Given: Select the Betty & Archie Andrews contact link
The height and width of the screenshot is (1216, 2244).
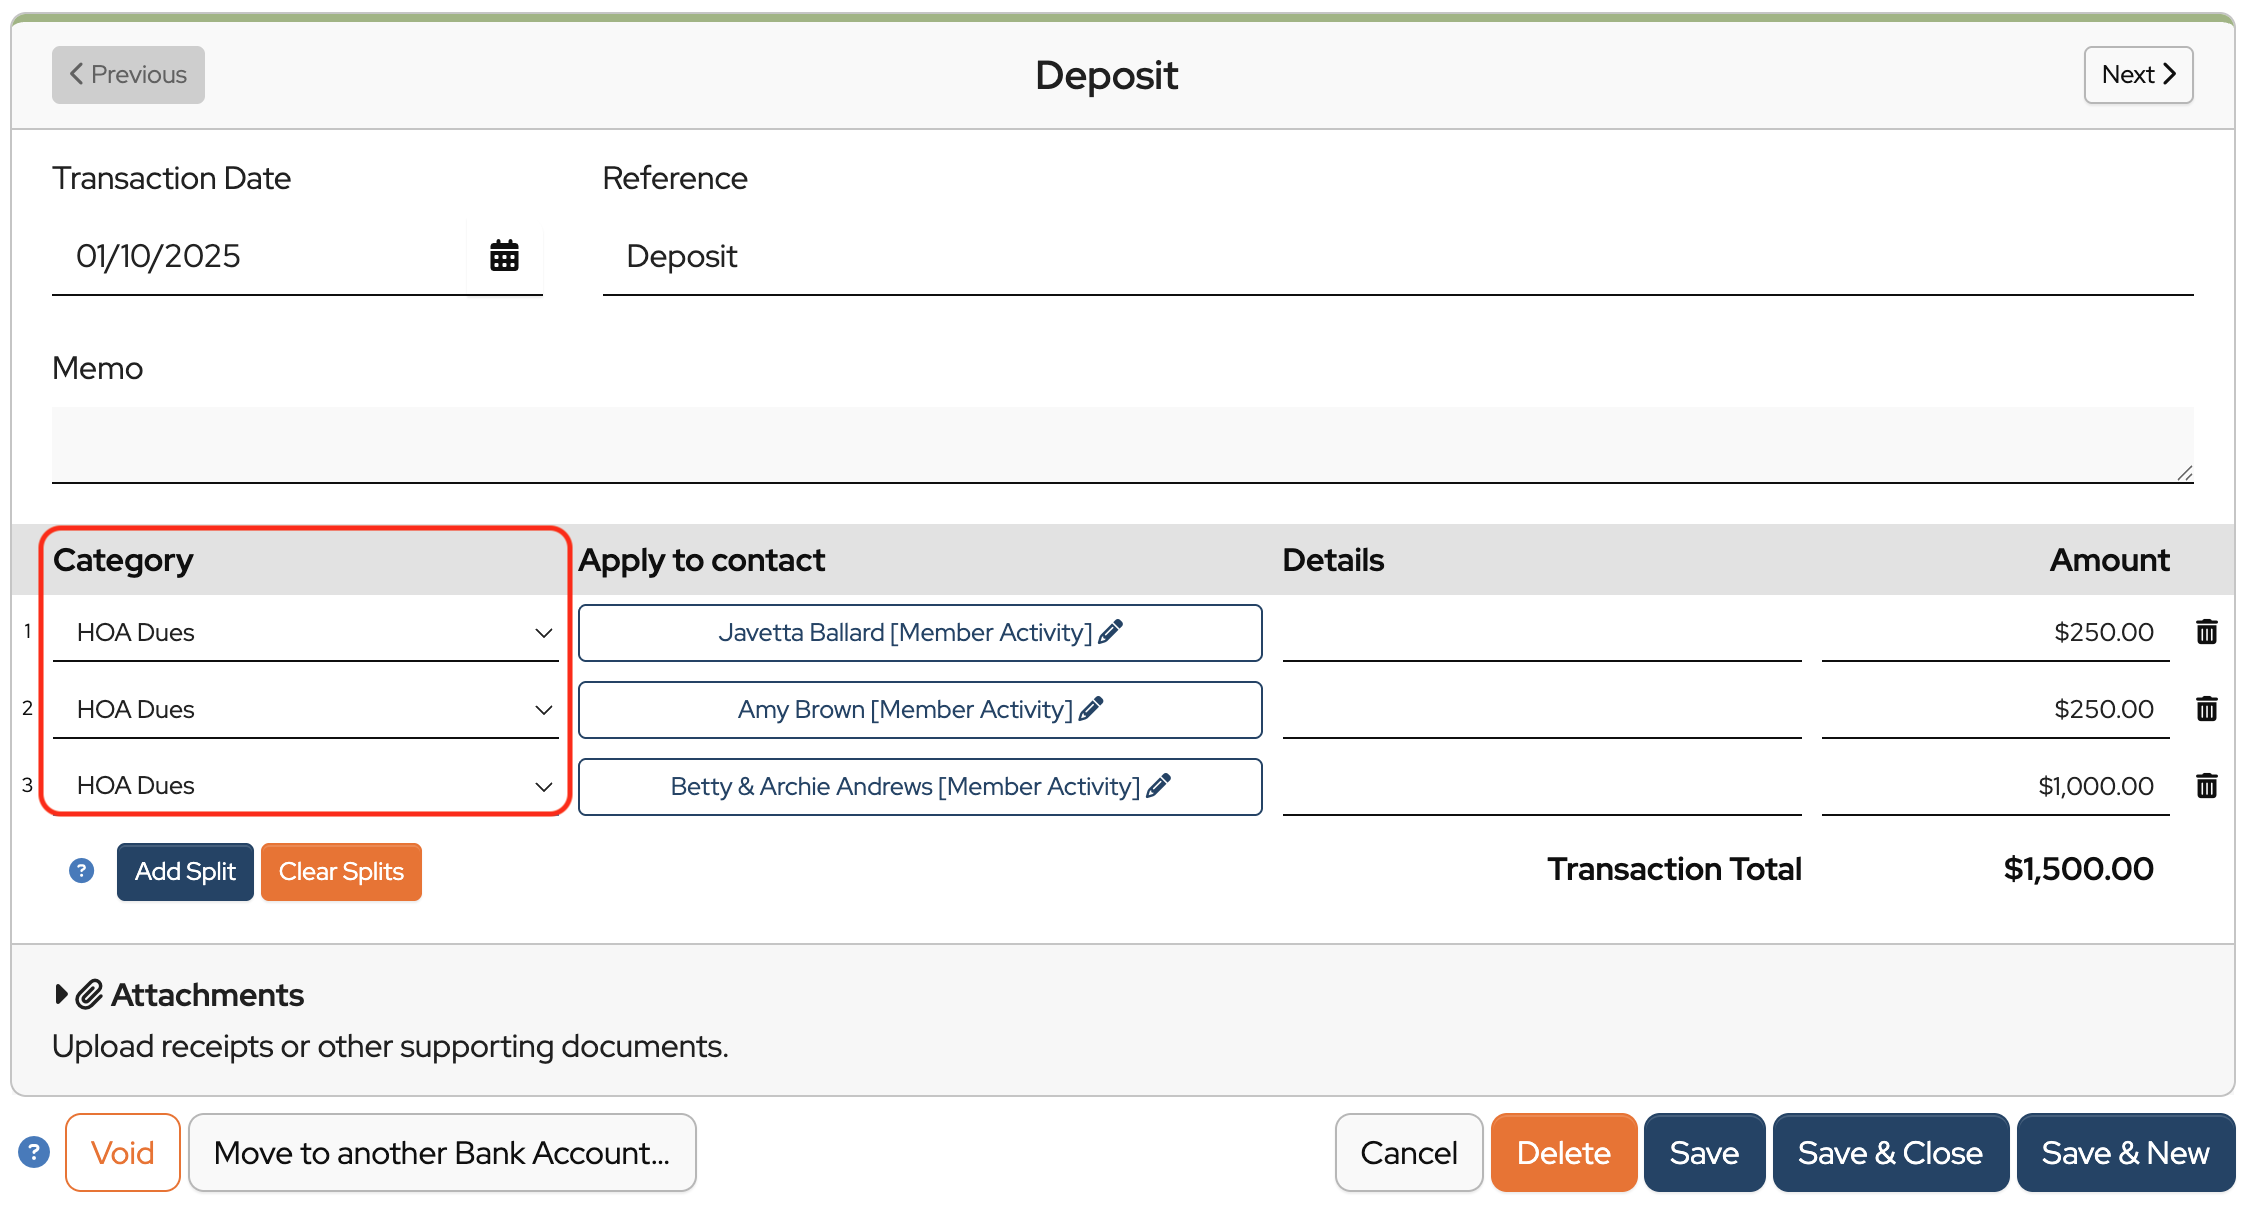Looking at the screenshot, I should 904,787.
